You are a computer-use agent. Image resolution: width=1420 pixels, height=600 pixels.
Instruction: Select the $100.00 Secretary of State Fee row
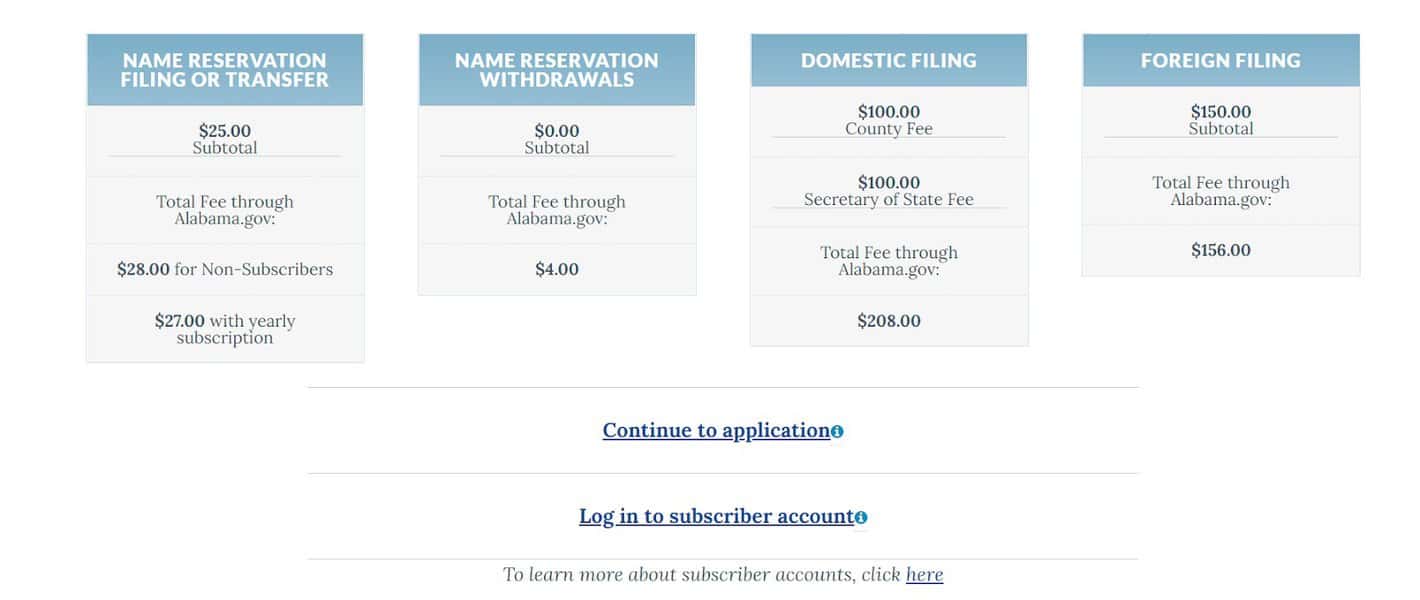tap(889, 192)
